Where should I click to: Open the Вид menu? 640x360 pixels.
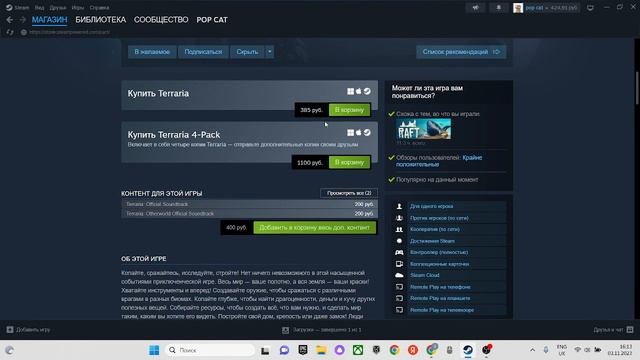pos(40,7)
